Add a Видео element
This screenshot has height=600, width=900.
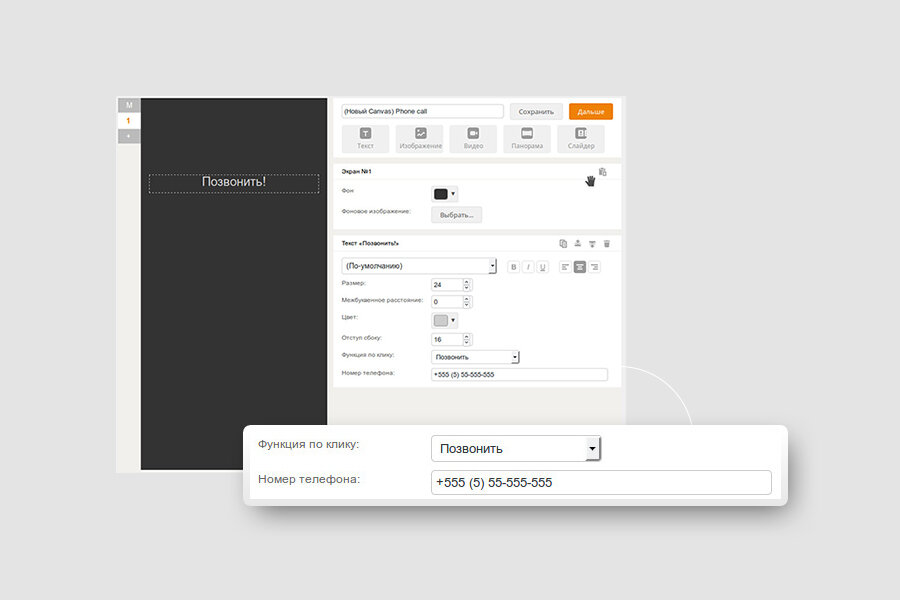[472, 139]
